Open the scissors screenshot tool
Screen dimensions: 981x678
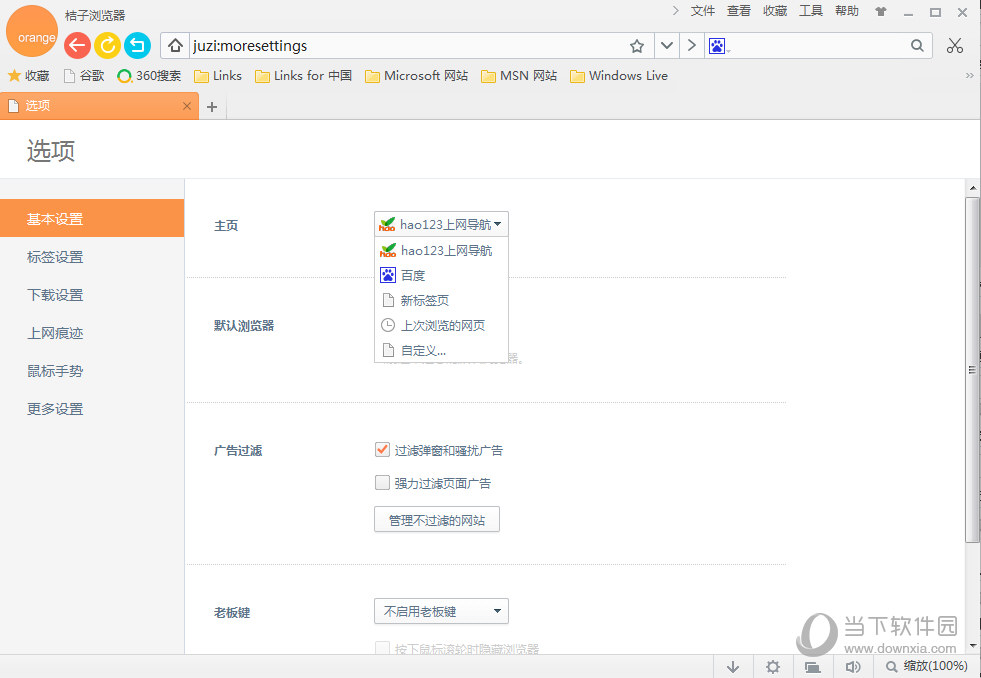coord(954,46)
